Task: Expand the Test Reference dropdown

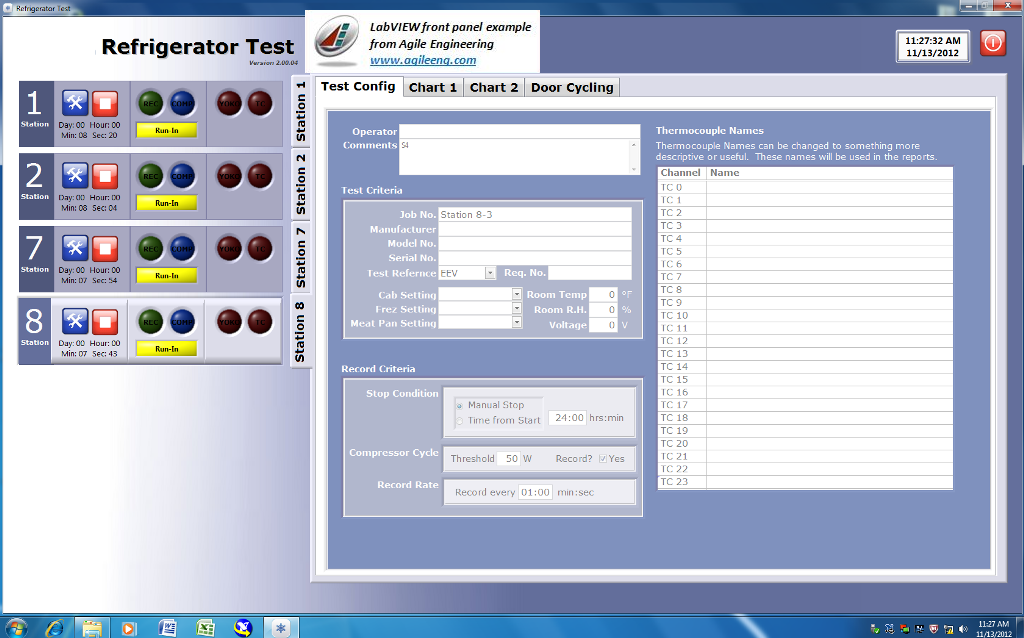Action: coord(490,273)
